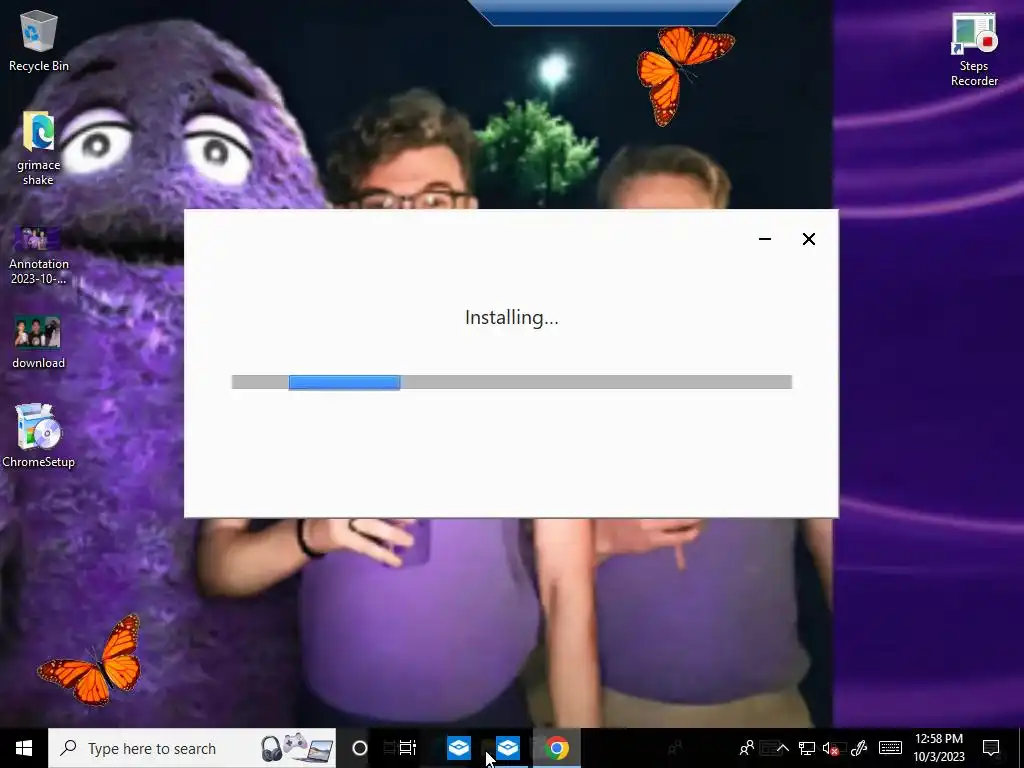Select the download image file on desktop
The width and height of the screenshot is (1024, 768).
[39, 343]
